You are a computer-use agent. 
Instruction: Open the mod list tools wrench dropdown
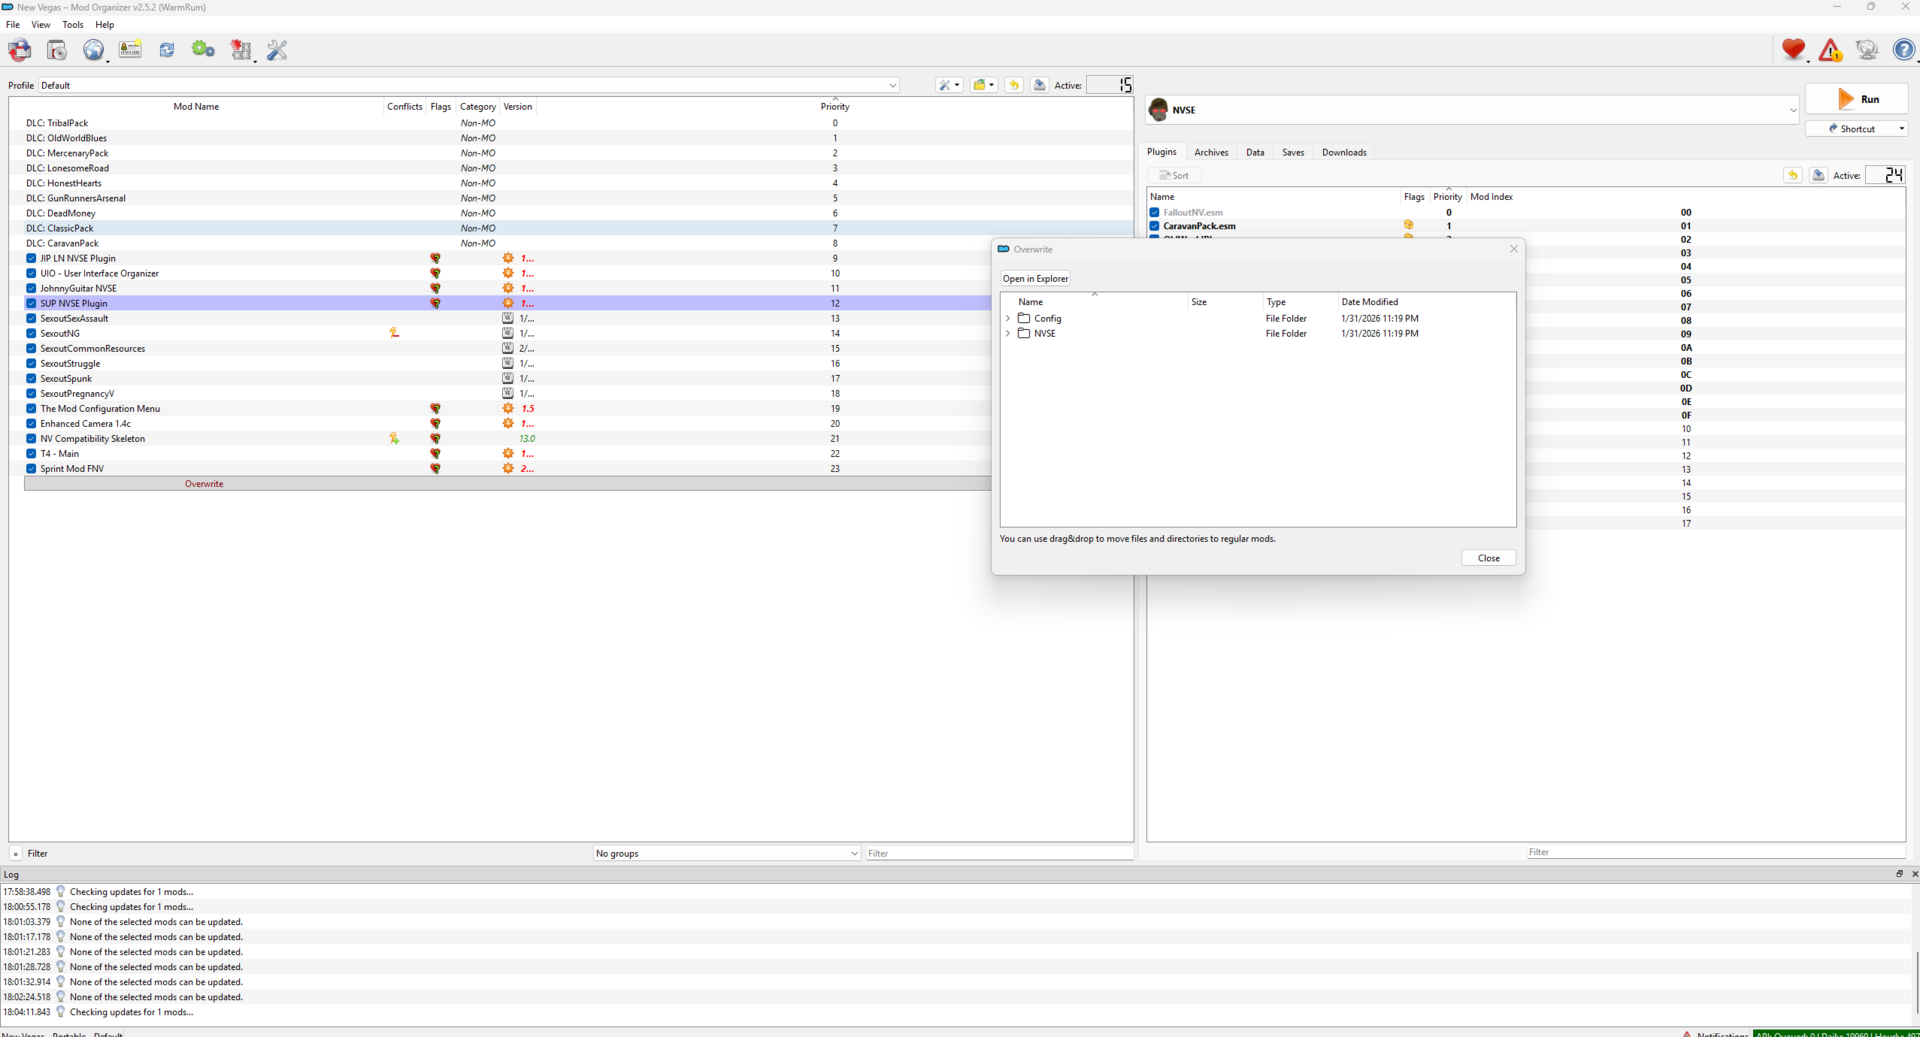point(948,85)
